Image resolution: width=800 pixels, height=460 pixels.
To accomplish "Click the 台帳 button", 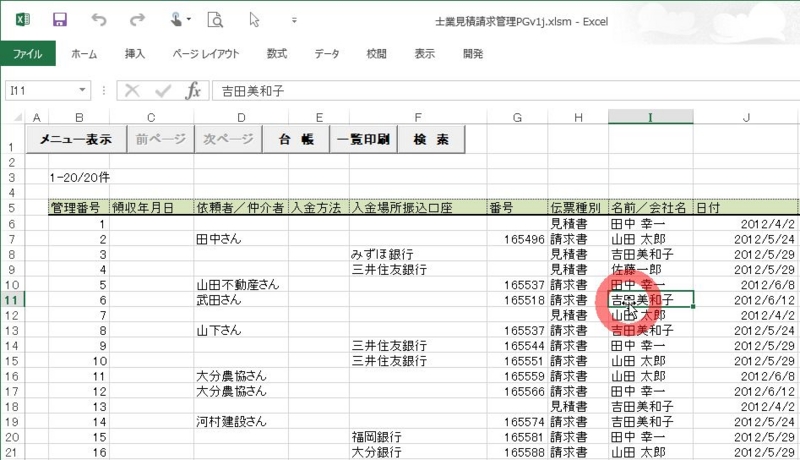I will pyautogui.click(x=296, y=139).
